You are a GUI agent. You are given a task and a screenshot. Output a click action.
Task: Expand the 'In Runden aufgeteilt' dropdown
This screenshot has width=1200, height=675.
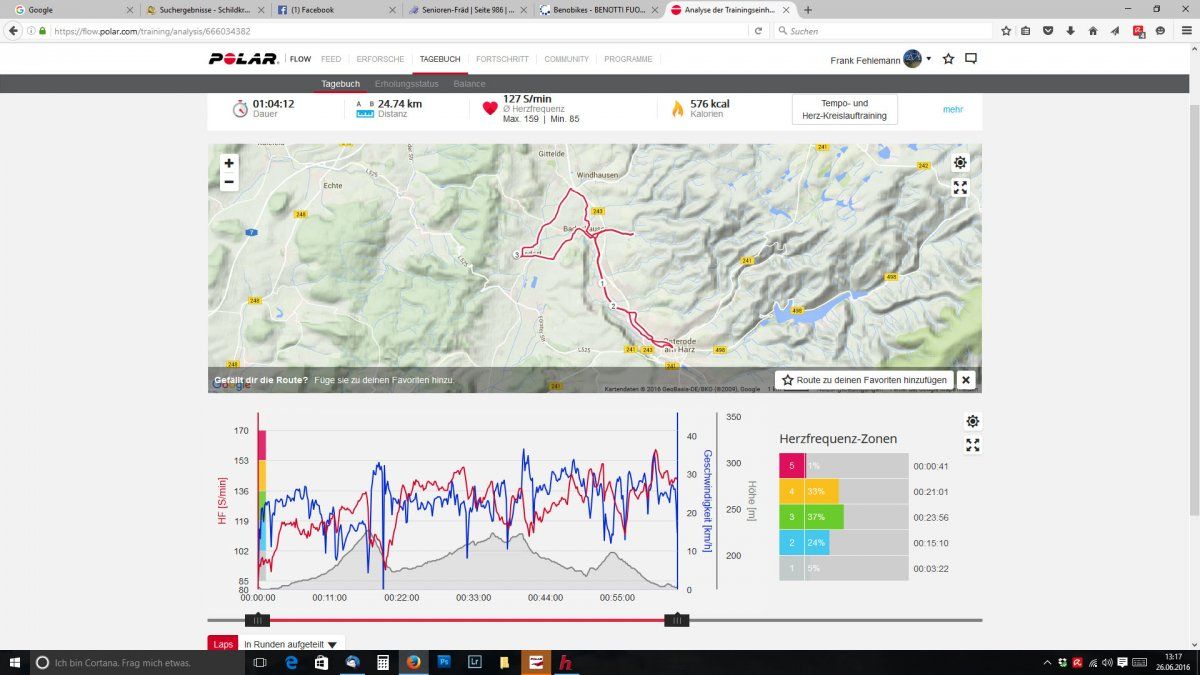pos(290,644)
